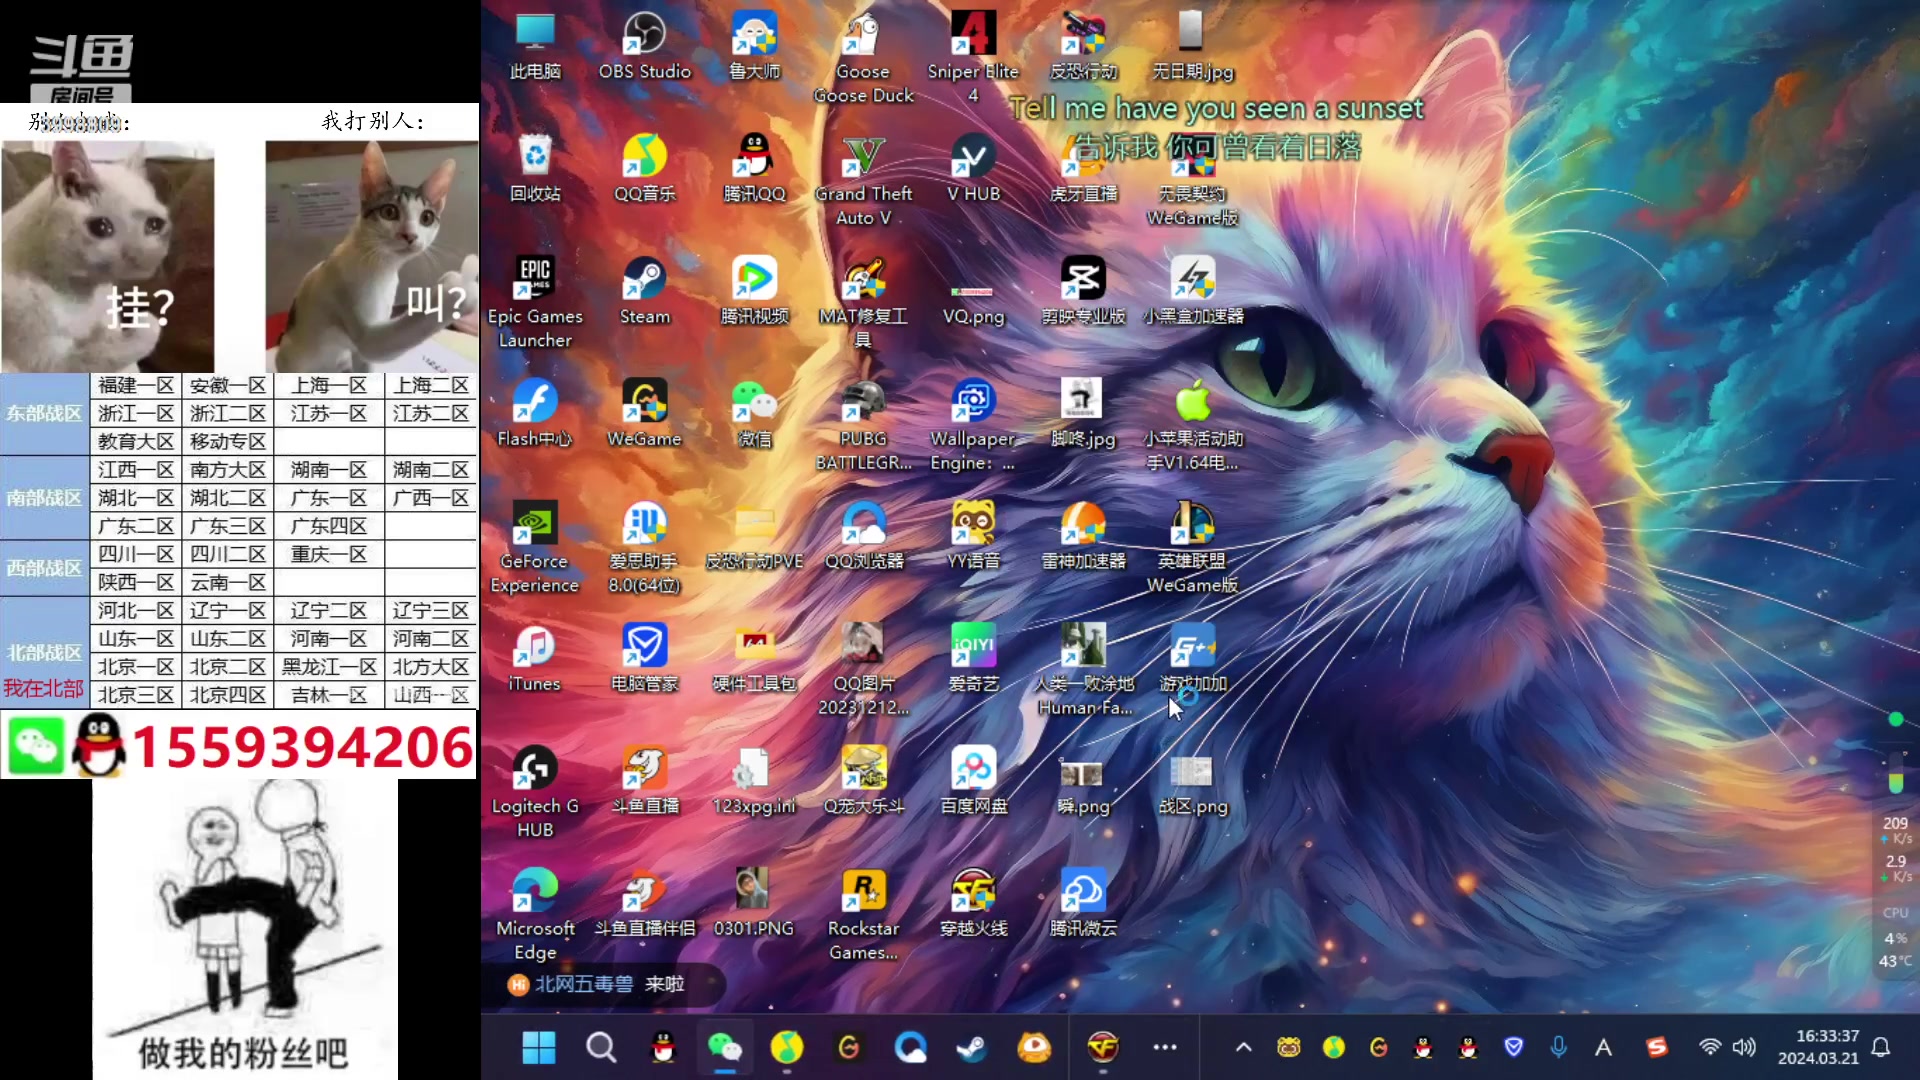Open 游戏加加 desktop icon
1920x1080 pixels.
(x=1192, y=658)
